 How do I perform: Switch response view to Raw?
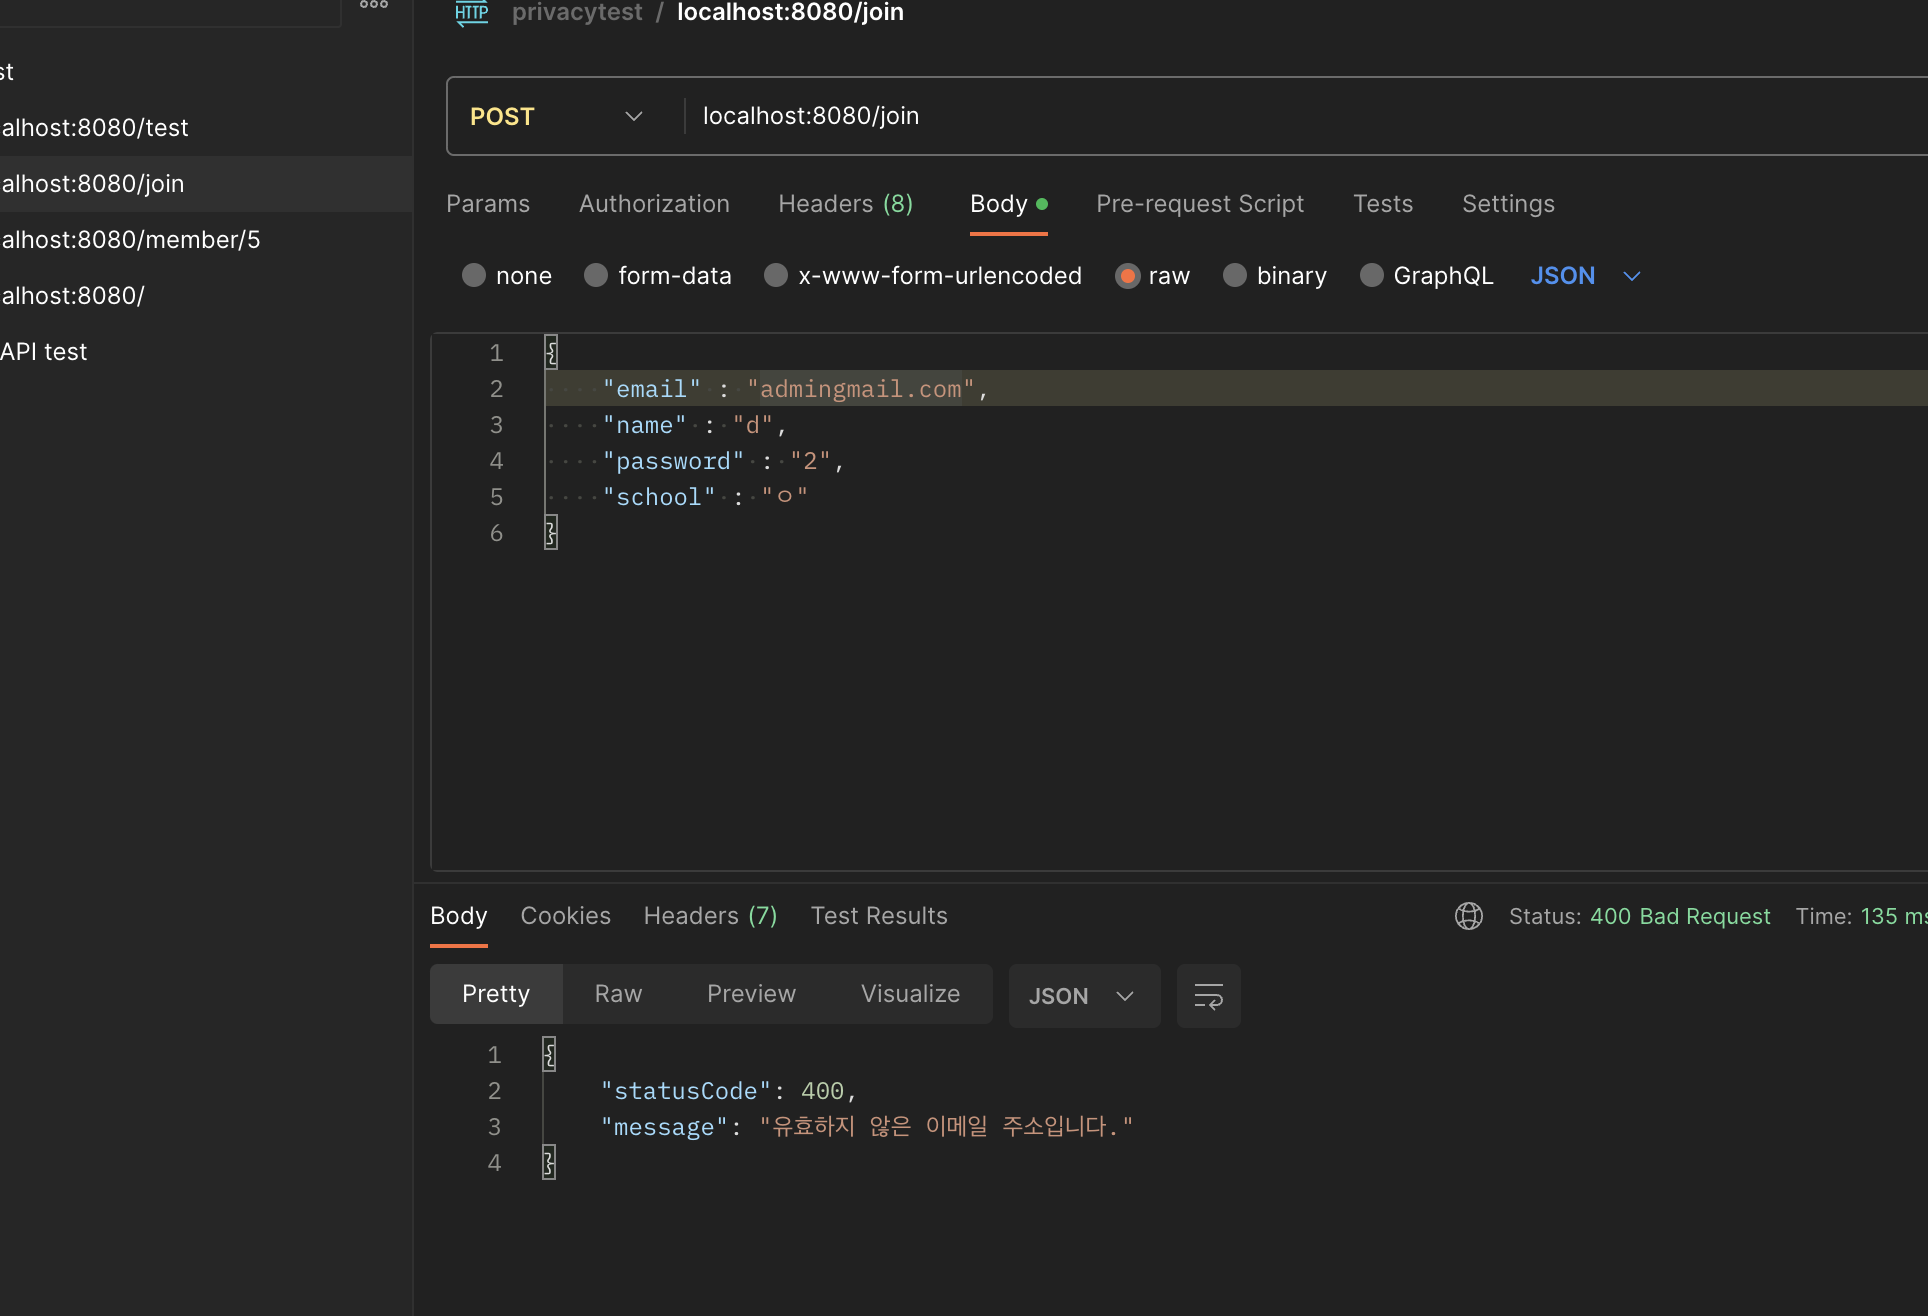click(x=618, y=994)
